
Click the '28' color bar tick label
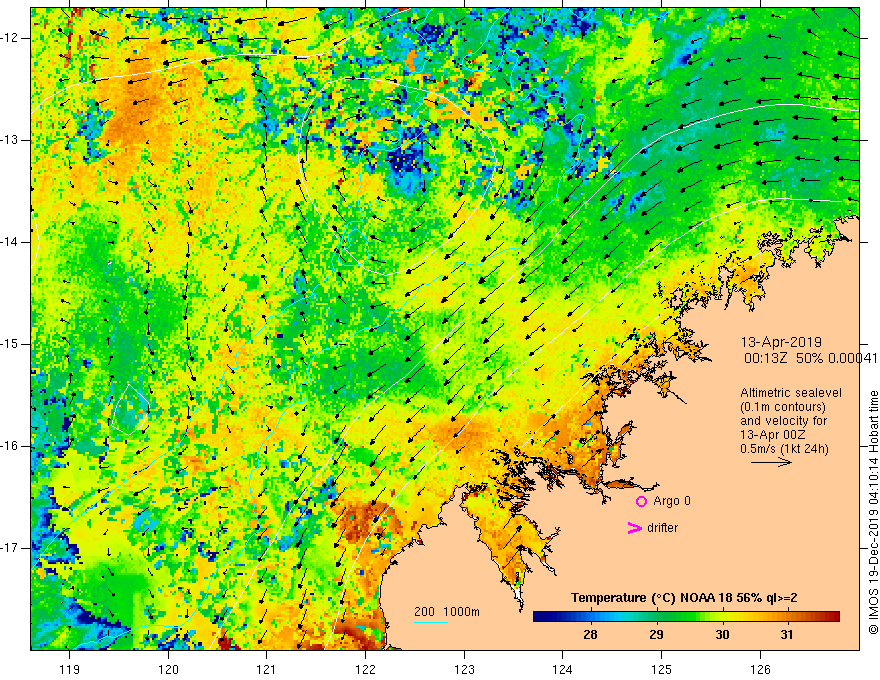point(590,635)
